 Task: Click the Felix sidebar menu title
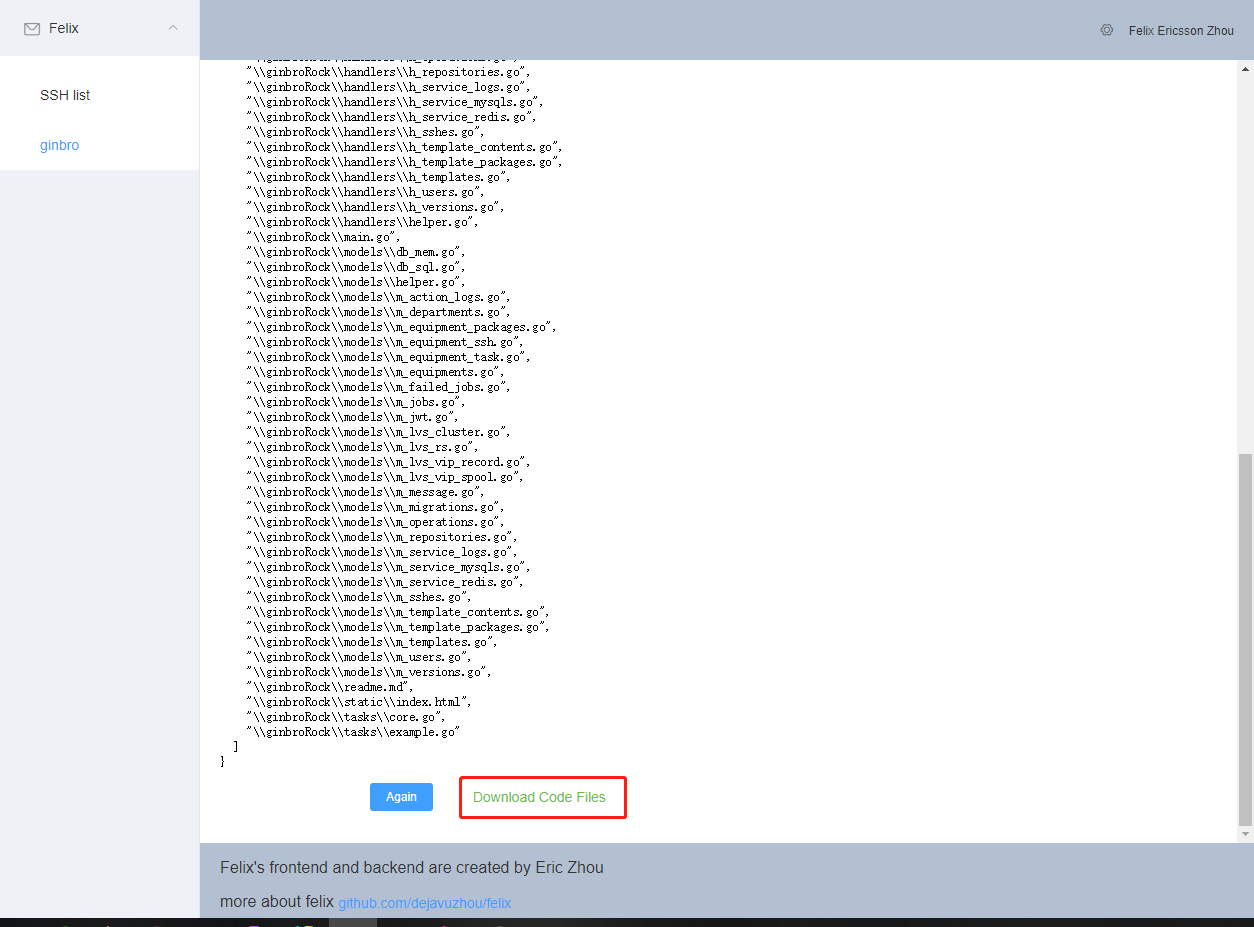point(64,29)
